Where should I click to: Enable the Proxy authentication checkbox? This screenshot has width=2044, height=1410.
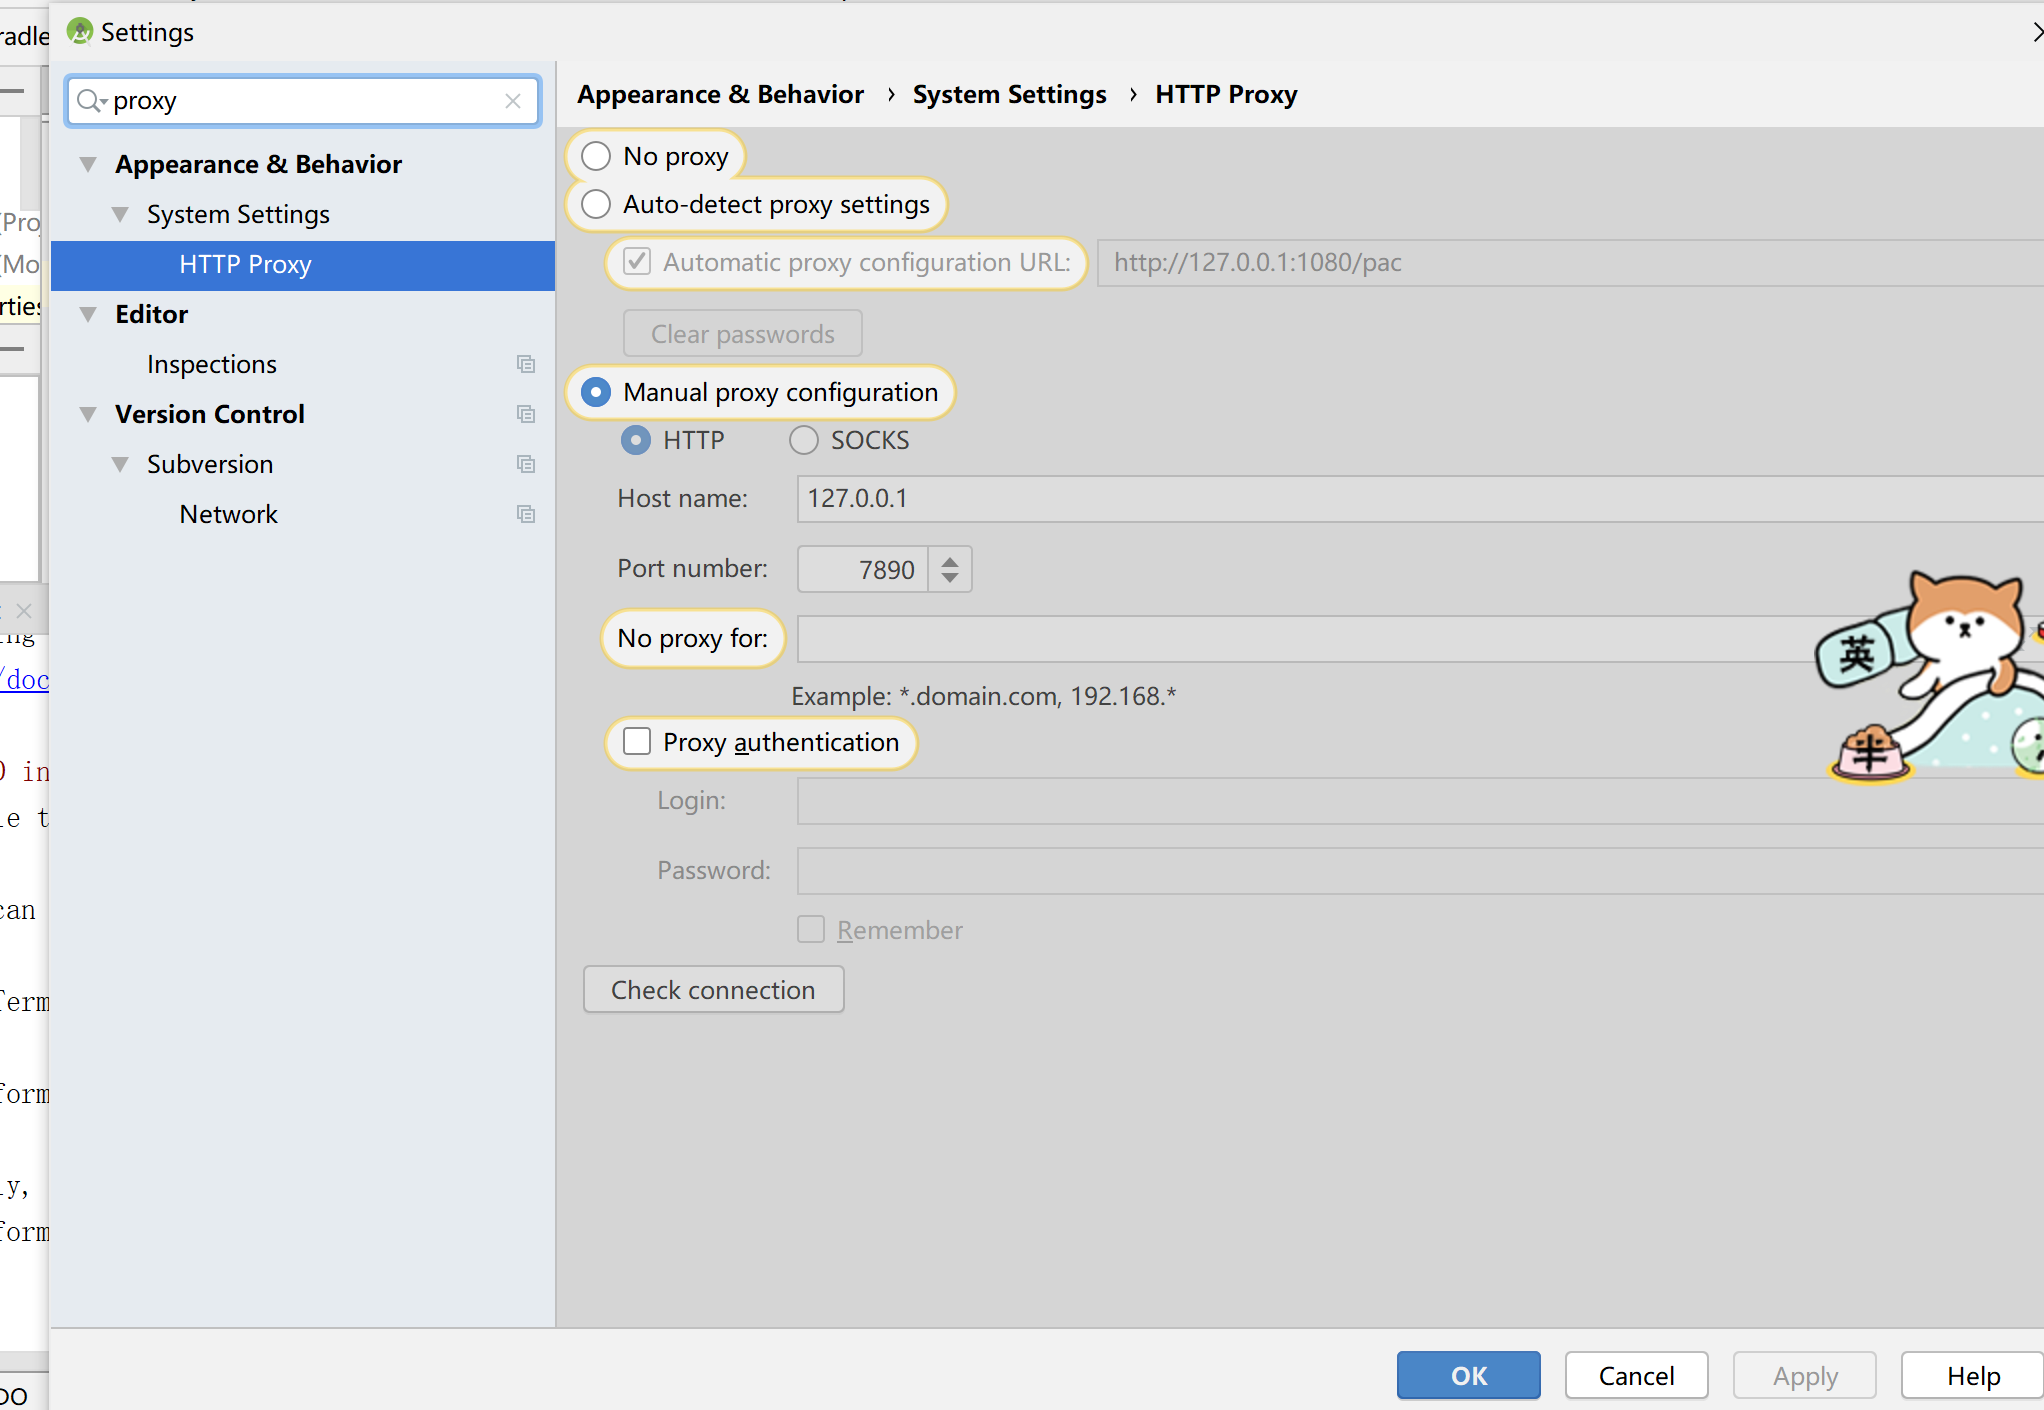[637, 742]
